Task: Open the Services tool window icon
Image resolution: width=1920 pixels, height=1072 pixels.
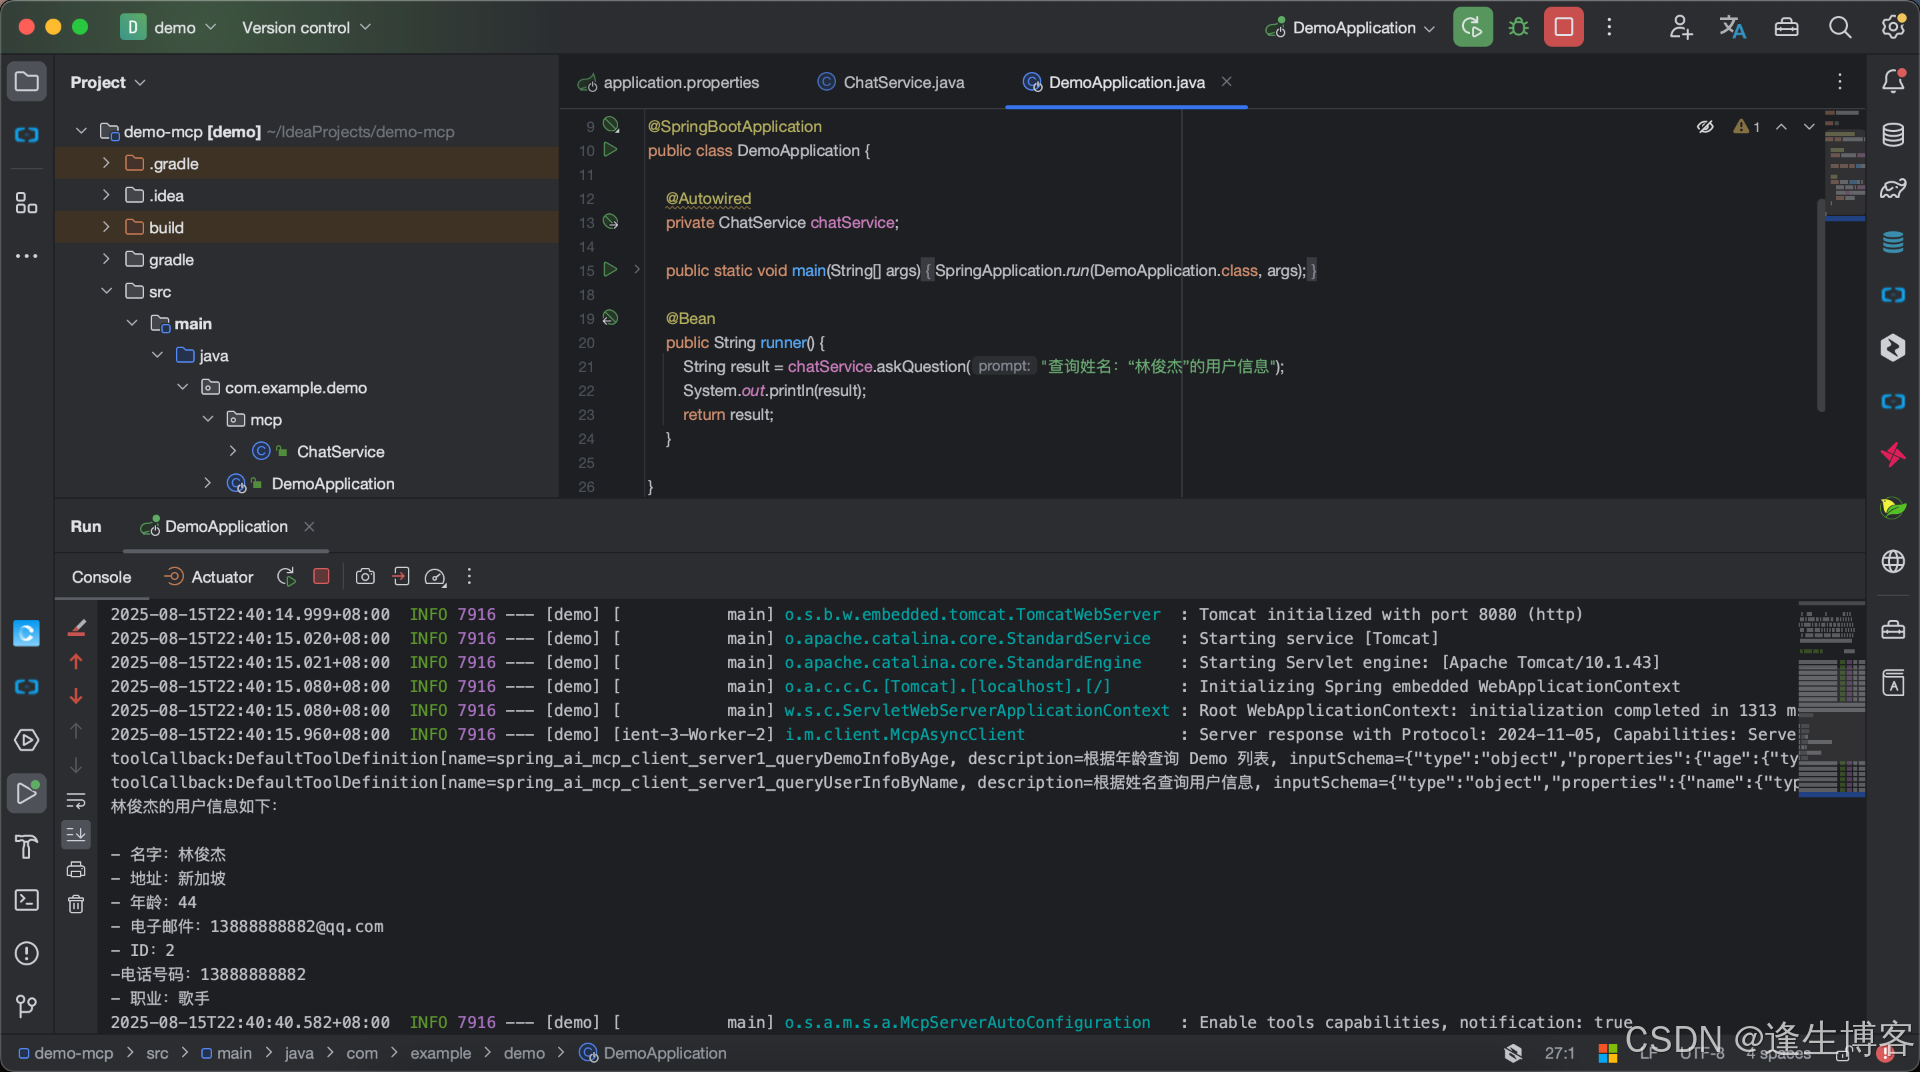Action: point(27,740)
